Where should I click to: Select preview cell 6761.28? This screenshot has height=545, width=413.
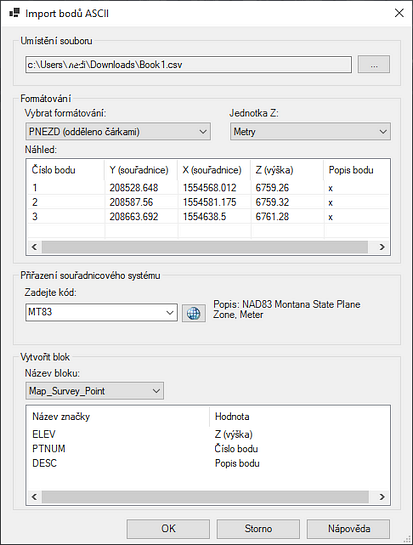[272, 217]
